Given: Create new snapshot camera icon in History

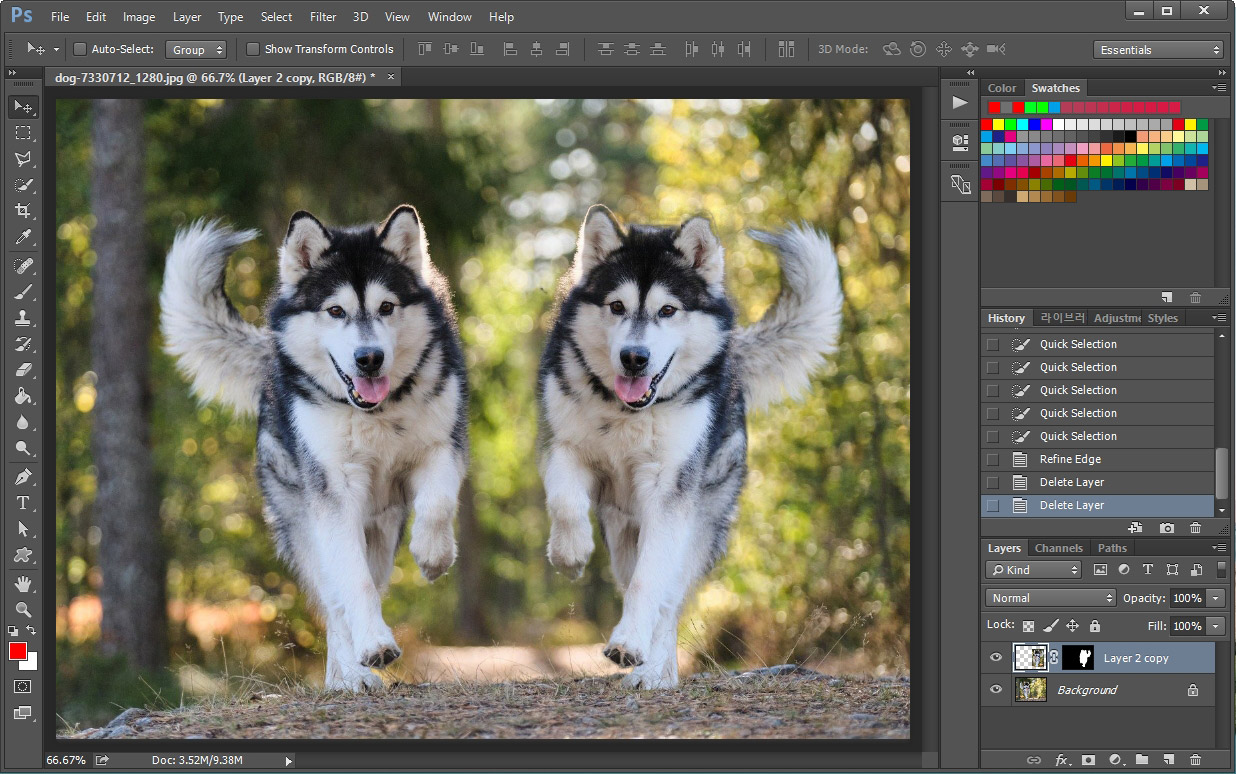Looking at the screenshot, I should tap(1166, 528).
